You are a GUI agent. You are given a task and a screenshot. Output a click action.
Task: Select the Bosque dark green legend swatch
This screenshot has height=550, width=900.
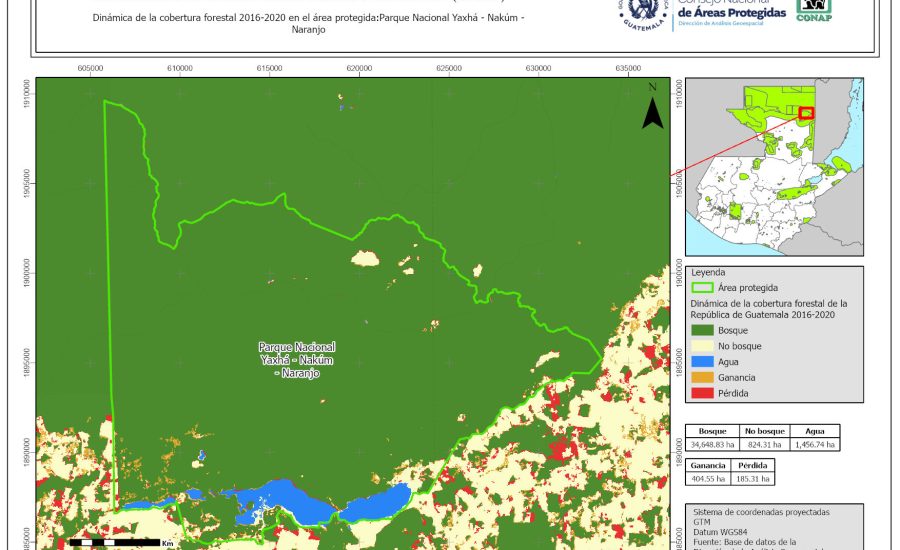pos(702,329)
